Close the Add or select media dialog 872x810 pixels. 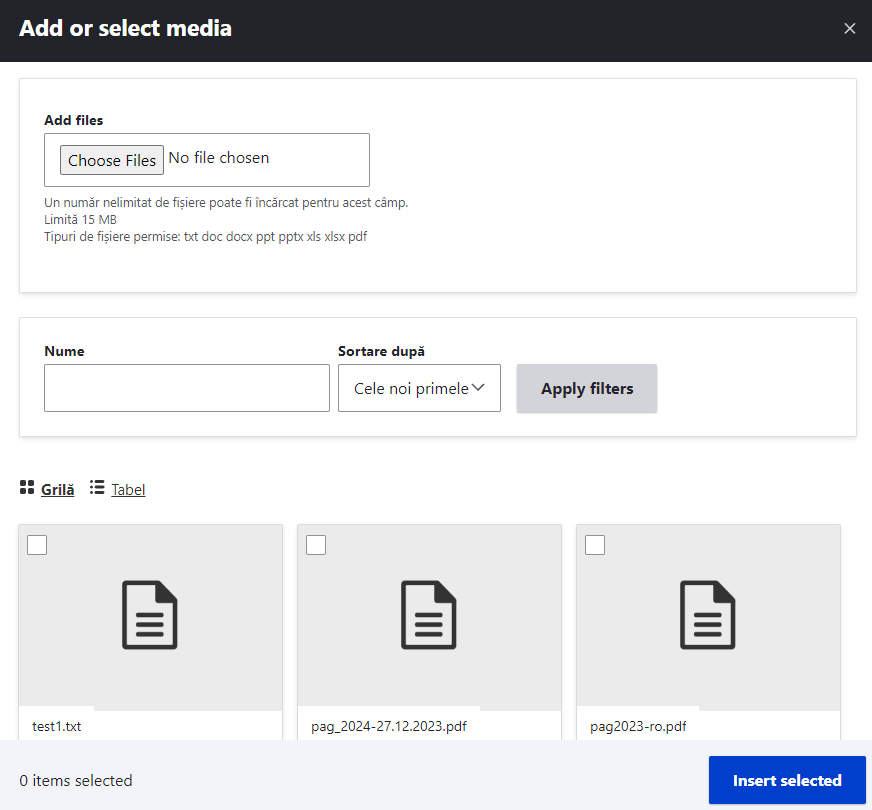point(850,28)
